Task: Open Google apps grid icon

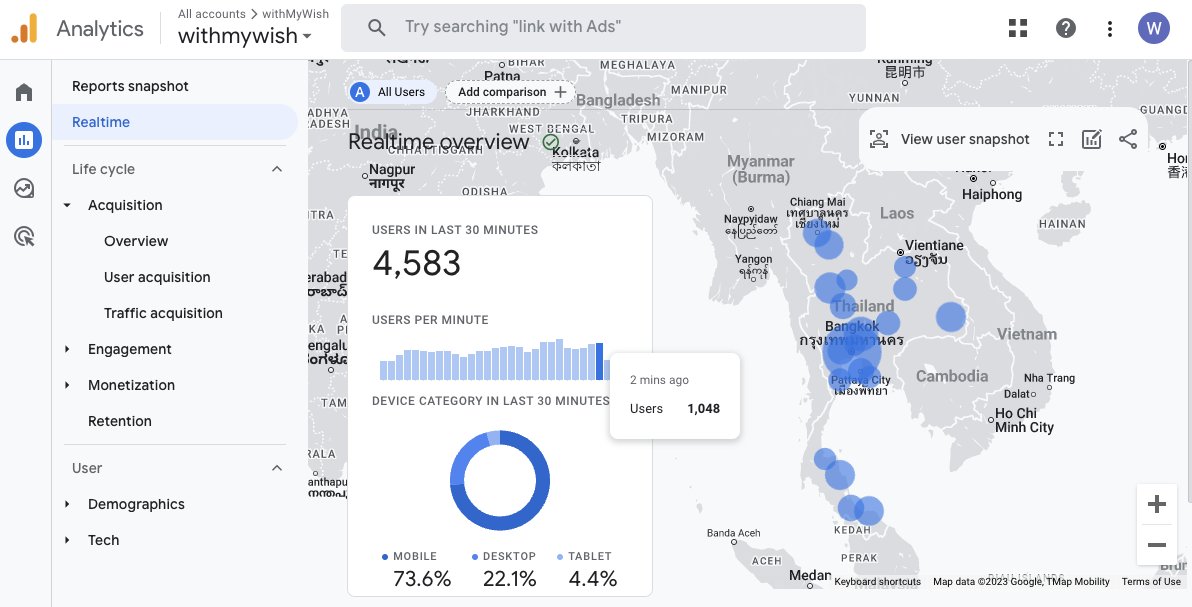Action: [x=1018, y=28]
